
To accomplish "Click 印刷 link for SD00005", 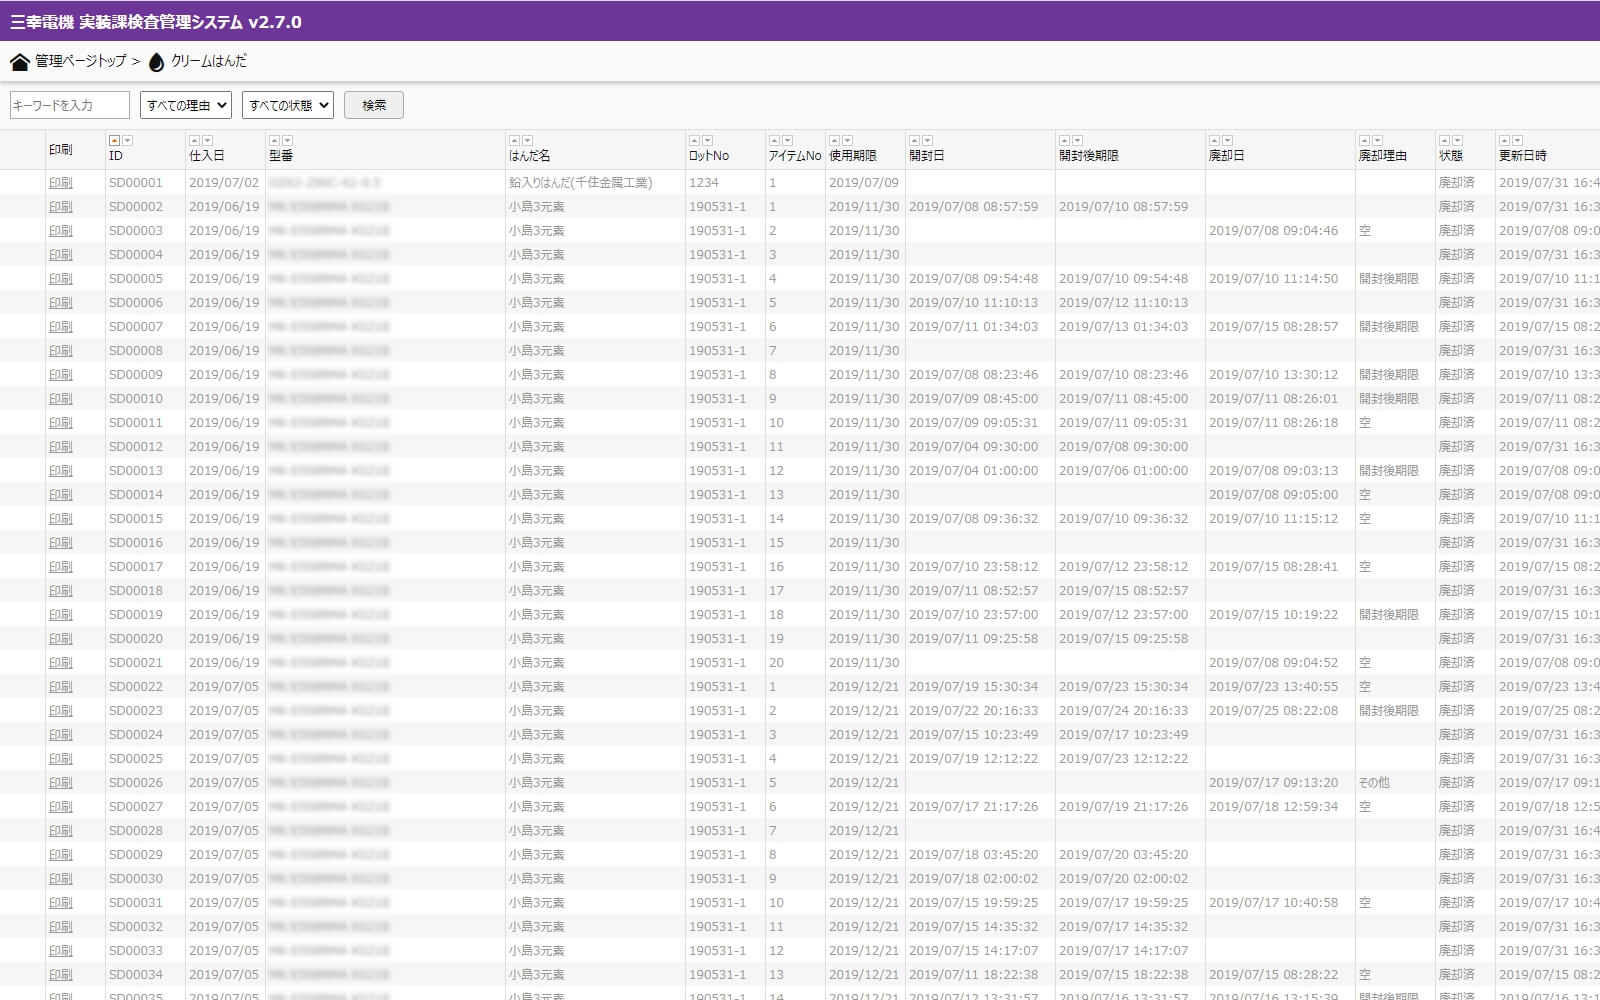I will 61,279.
